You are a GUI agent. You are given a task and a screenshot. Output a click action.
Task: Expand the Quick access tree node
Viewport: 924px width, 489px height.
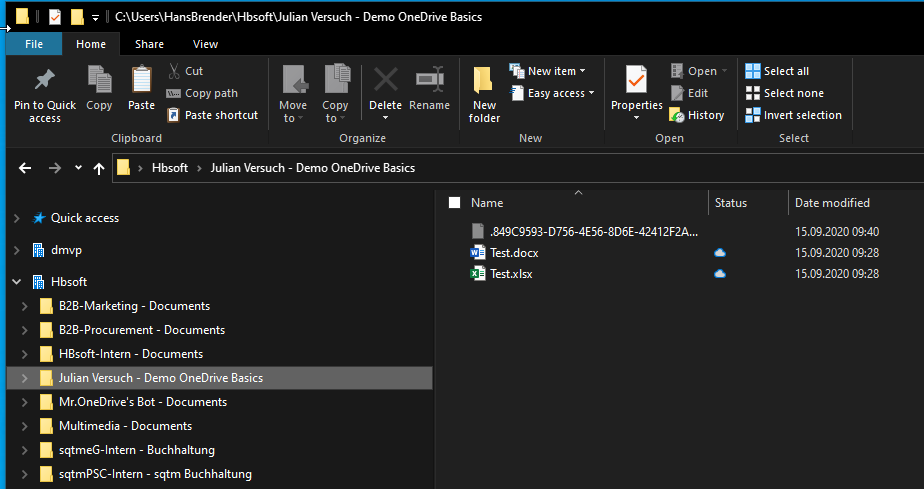tap(16, 218)
